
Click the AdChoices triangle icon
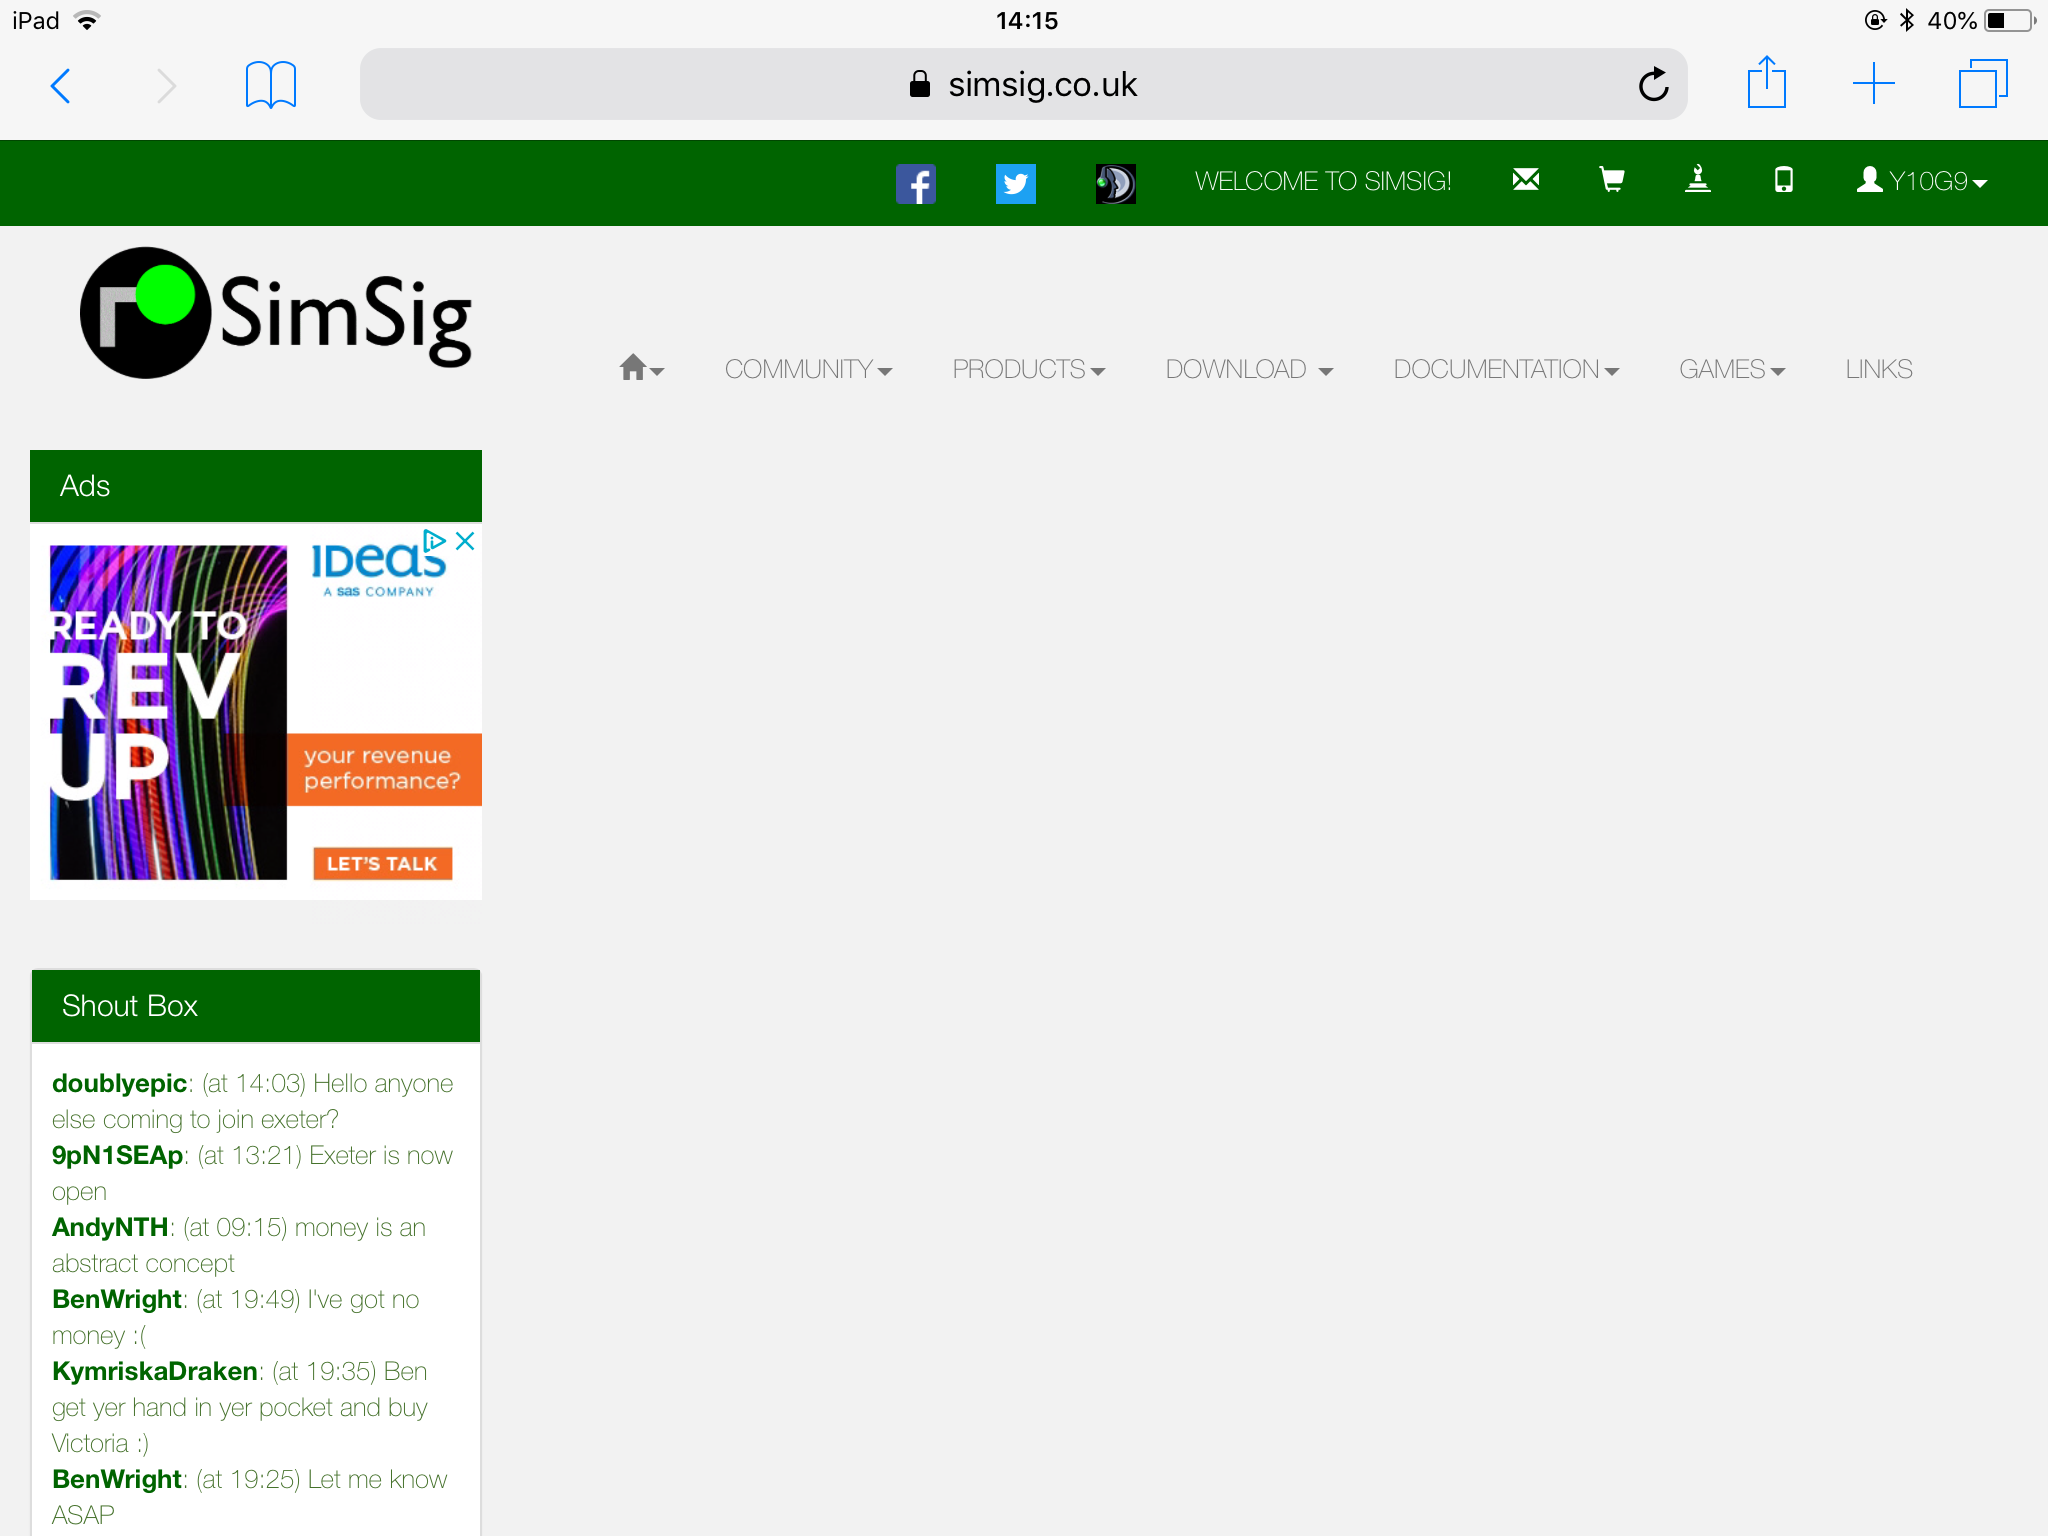pyautogui.click(x=435, y=541)
